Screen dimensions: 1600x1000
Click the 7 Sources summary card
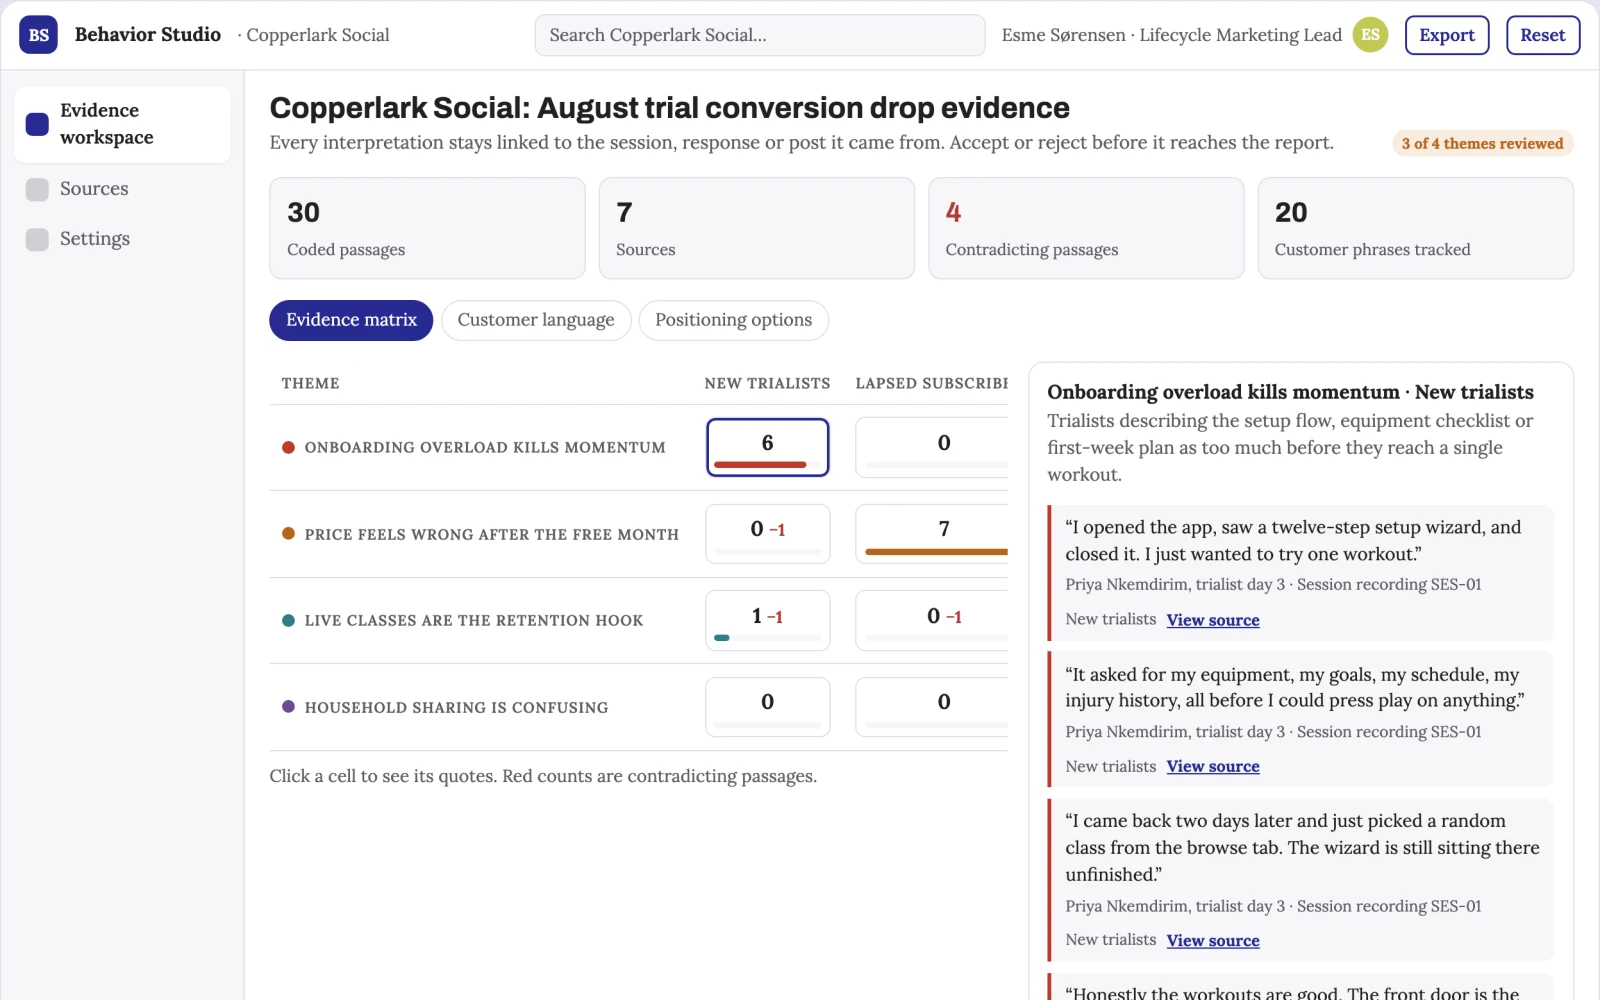[757, 228]
